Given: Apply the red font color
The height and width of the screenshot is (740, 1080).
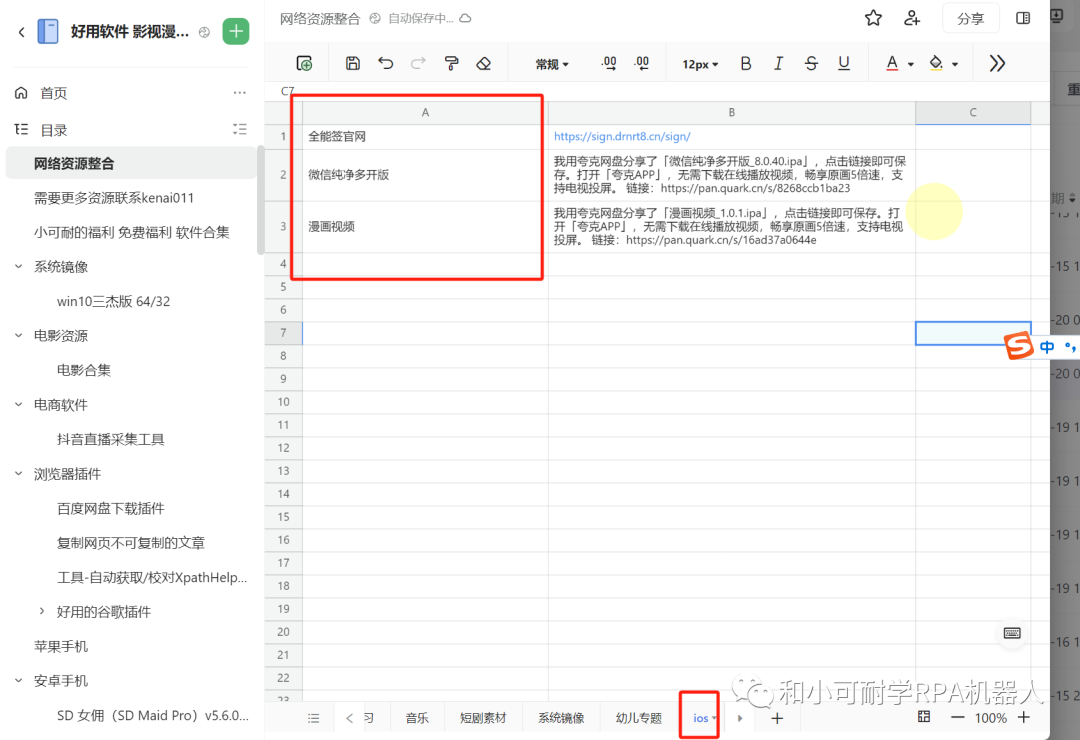Looking at the screenshot, I should point(892,63).
